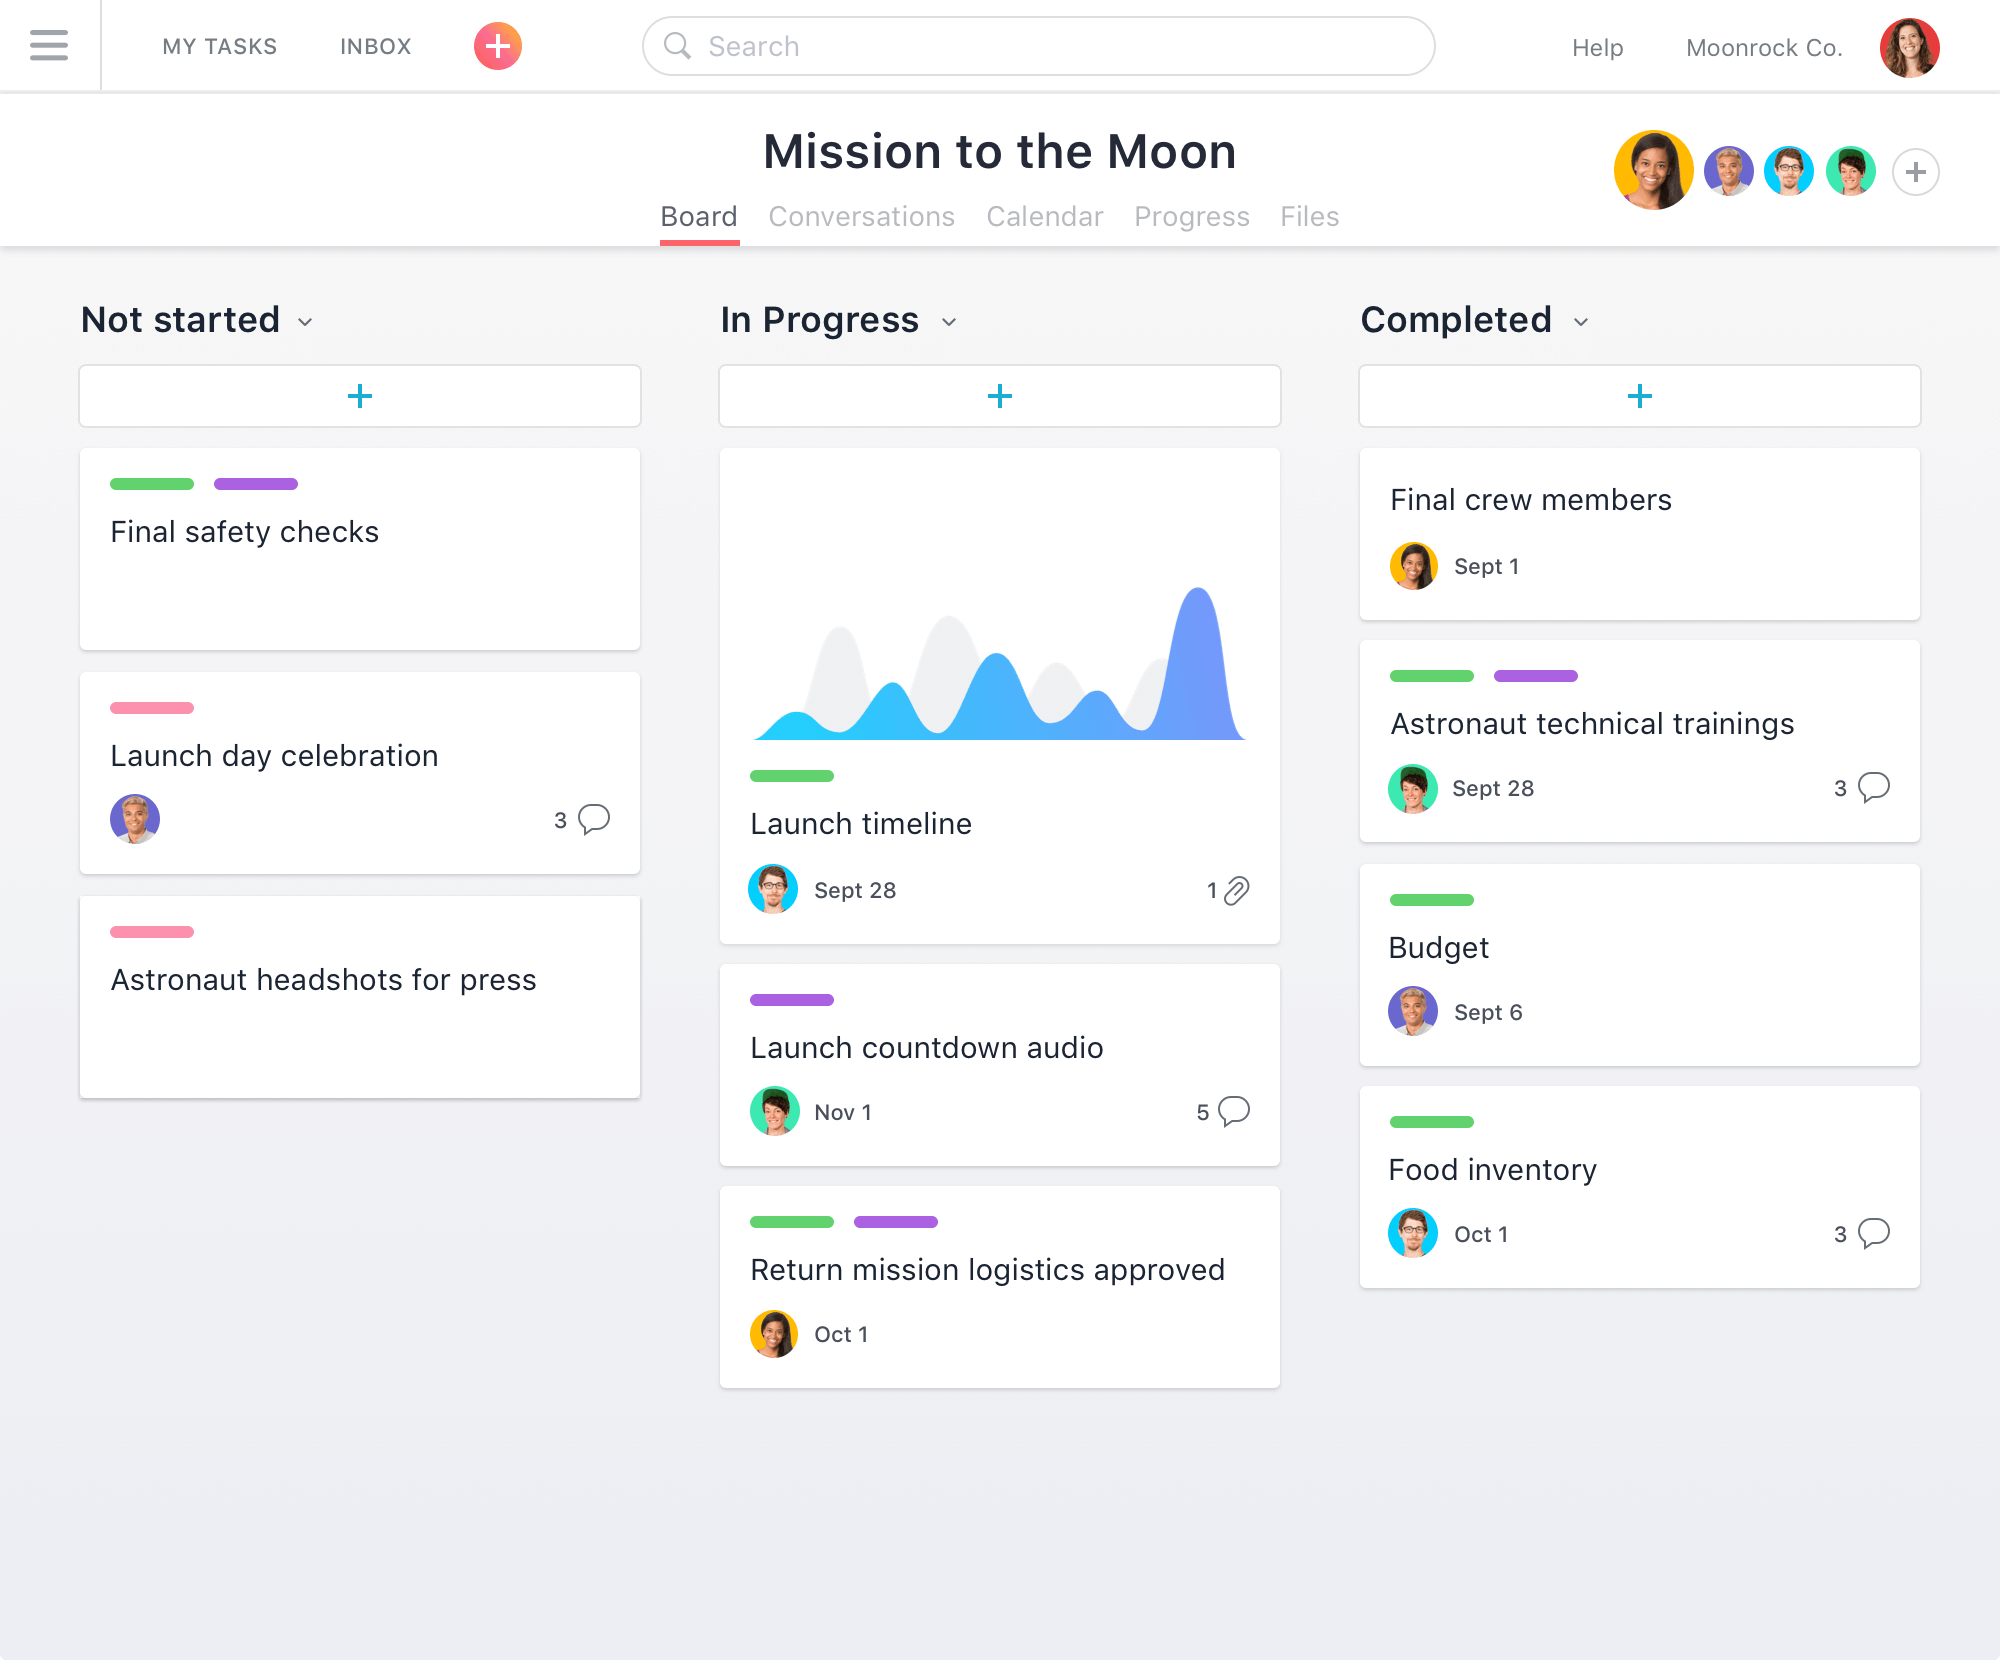Open the Board tab
This screenshot has height=1660, width=2000.
[x=698, y=214]
